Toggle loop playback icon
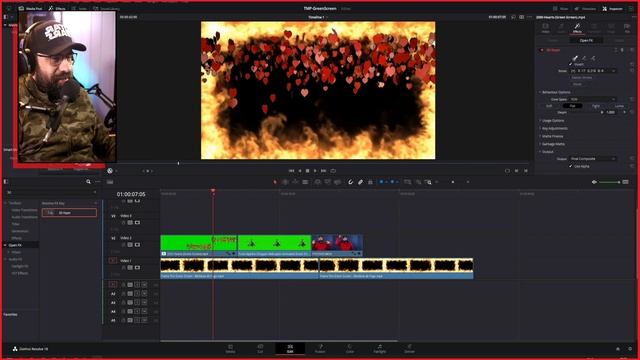640x360 pixels. click(333, 171)
